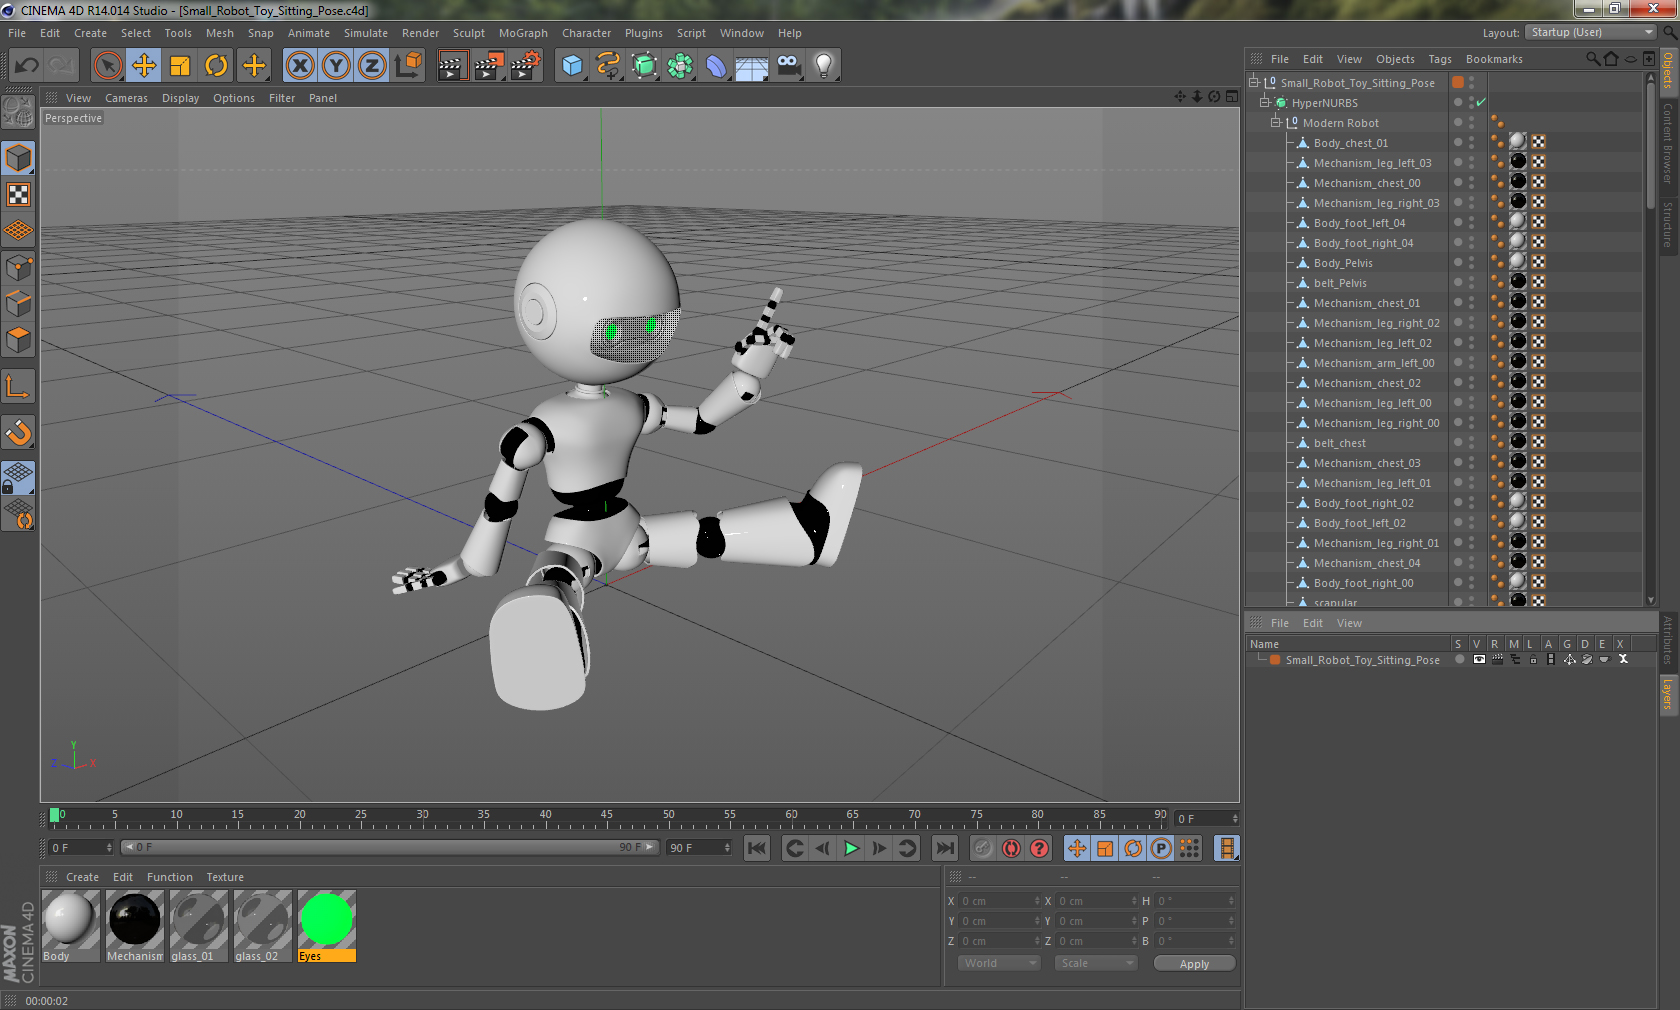Select Points mode in left sidebar
The image size is (1680, 1010).
tap(19, 268)
